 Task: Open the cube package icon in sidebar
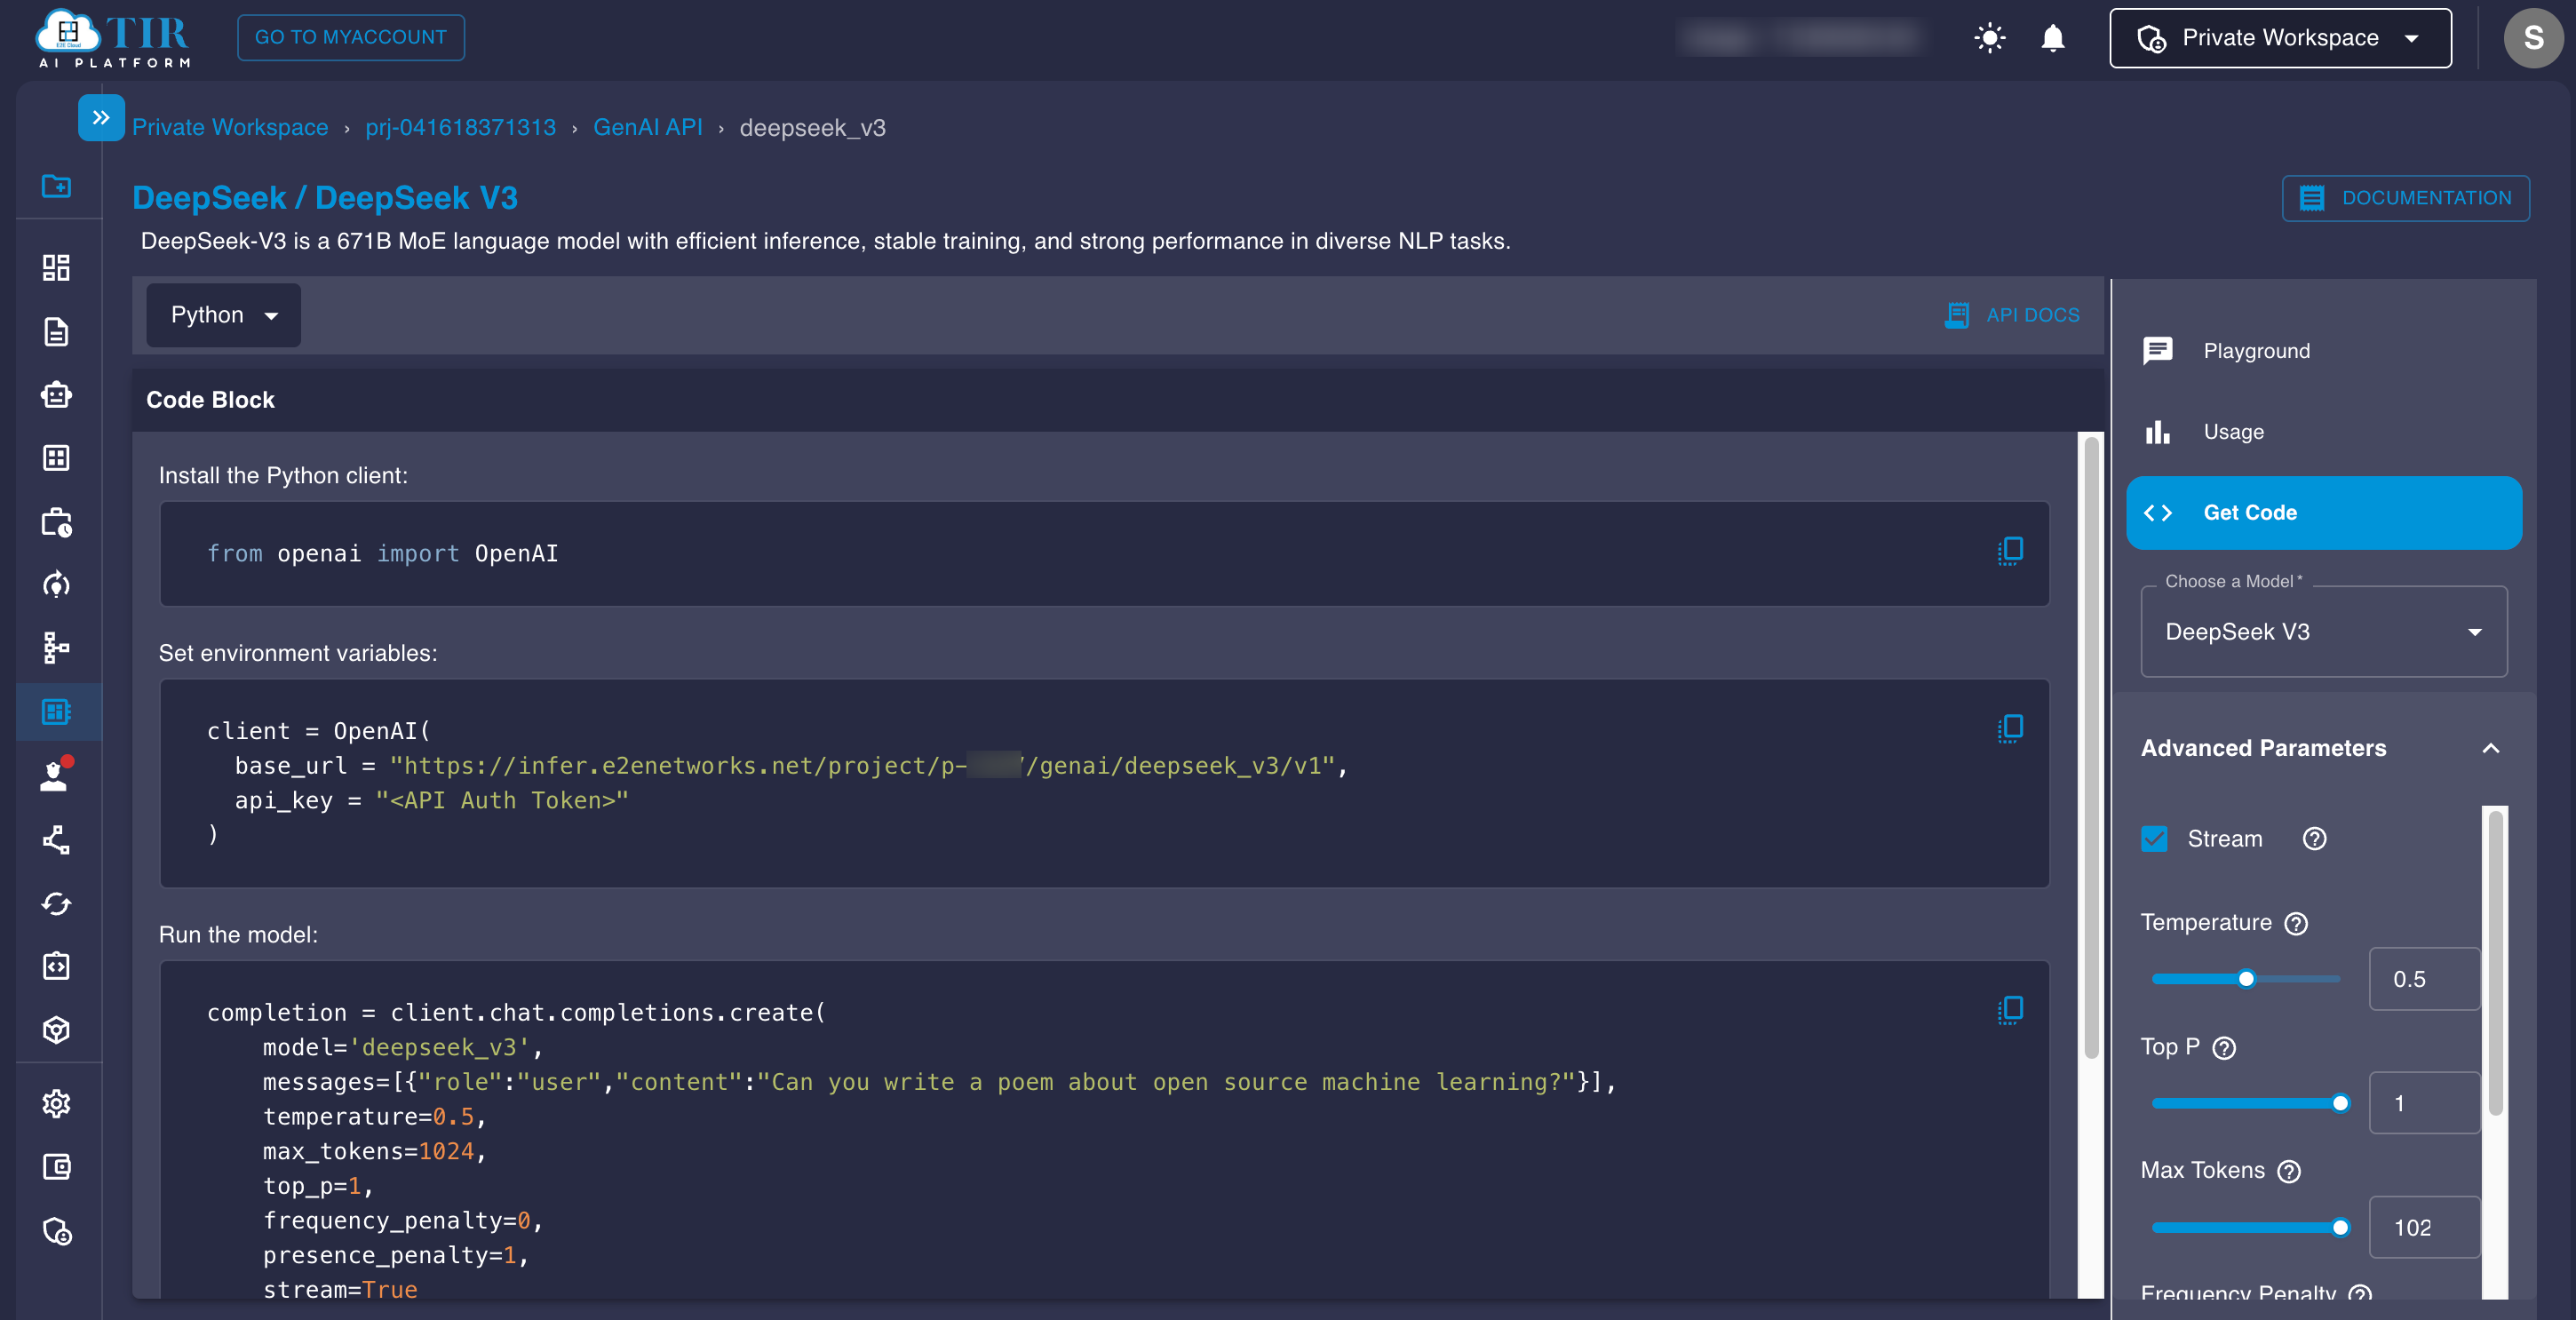[x=56, y=1030]
